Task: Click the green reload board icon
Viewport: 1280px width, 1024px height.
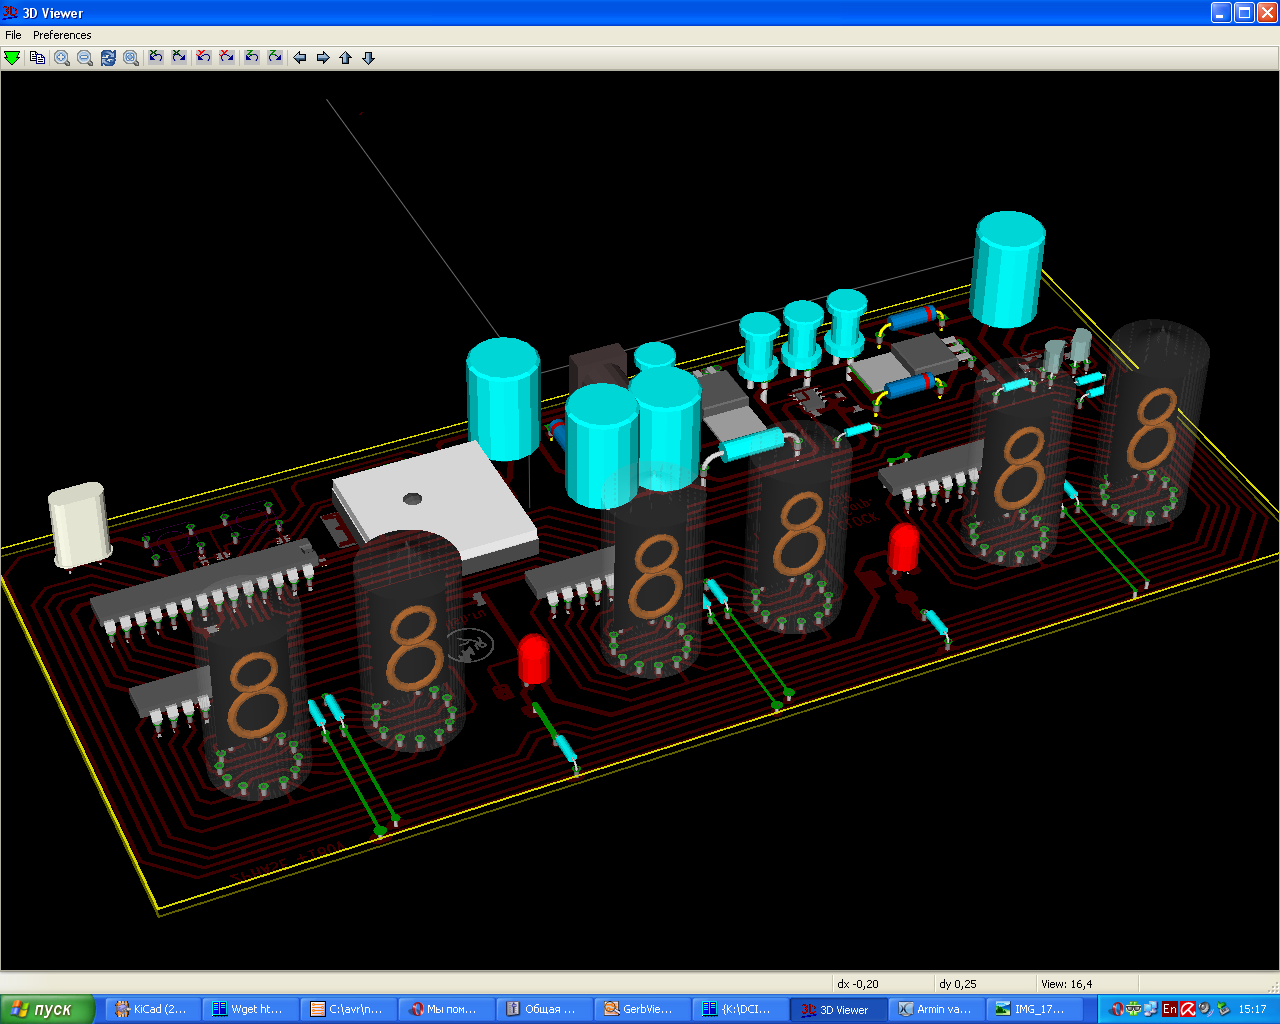Action: tap(12, 58)
